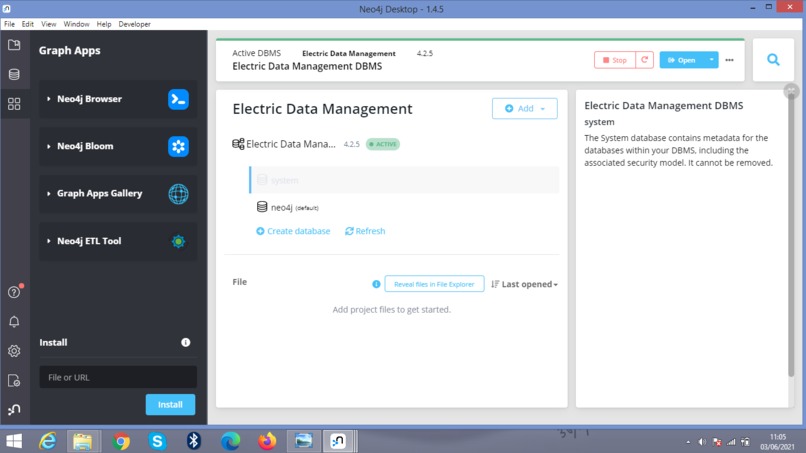Expand the Neo4j Bloom entry
Screen dimensions: 806x453
tap(48, 146)
